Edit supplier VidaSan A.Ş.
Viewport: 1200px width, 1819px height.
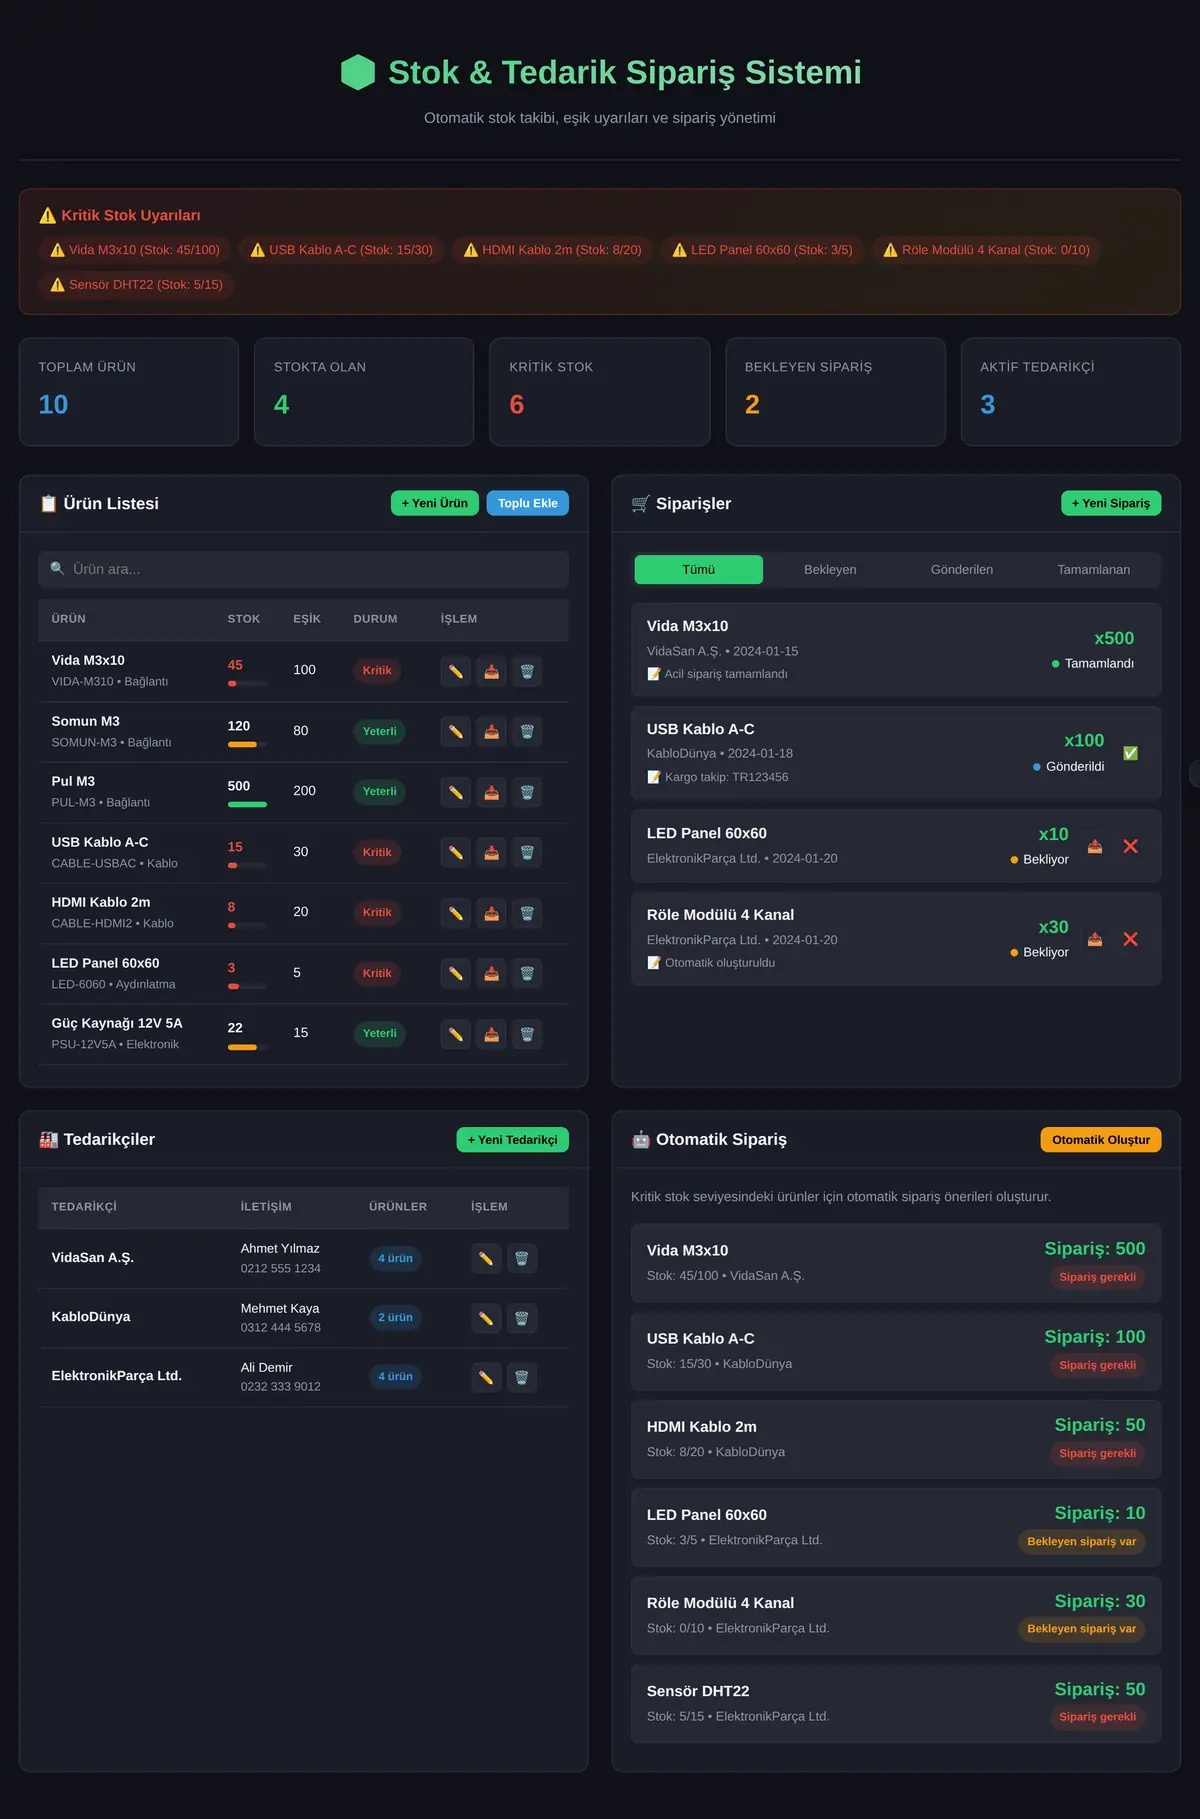(x=485, y=1258)
